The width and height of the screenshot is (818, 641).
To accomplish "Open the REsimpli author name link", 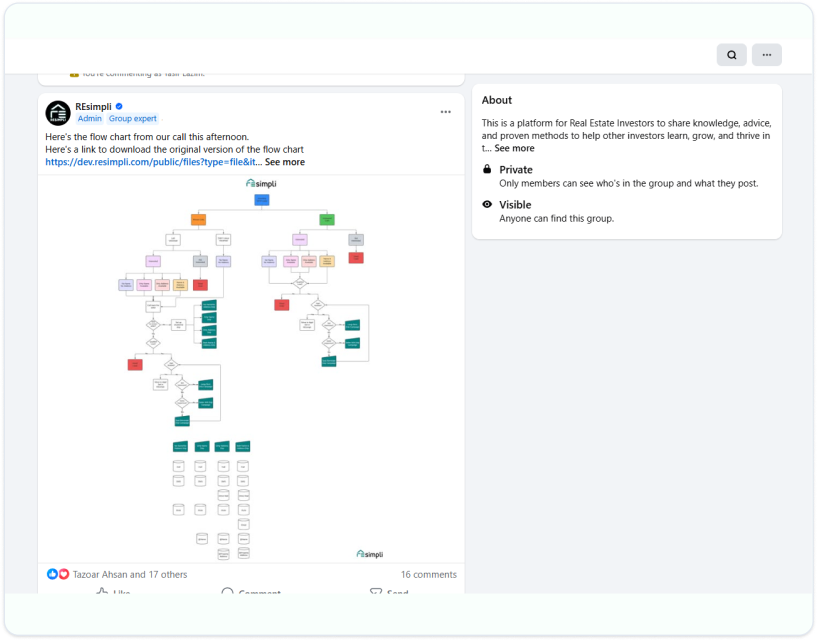I will tap(93, 106).
